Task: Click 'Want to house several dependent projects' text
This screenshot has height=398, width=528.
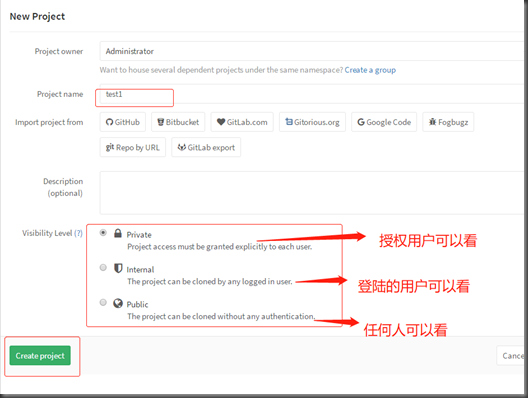Action: click(x=221, y=70)
